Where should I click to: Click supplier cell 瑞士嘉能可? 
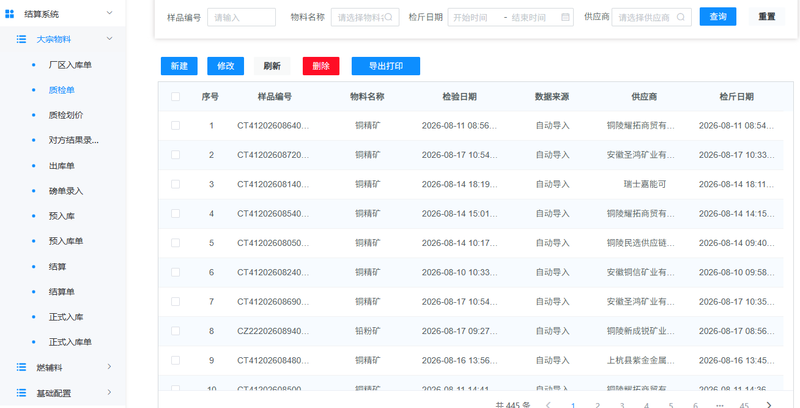[644, 184]
